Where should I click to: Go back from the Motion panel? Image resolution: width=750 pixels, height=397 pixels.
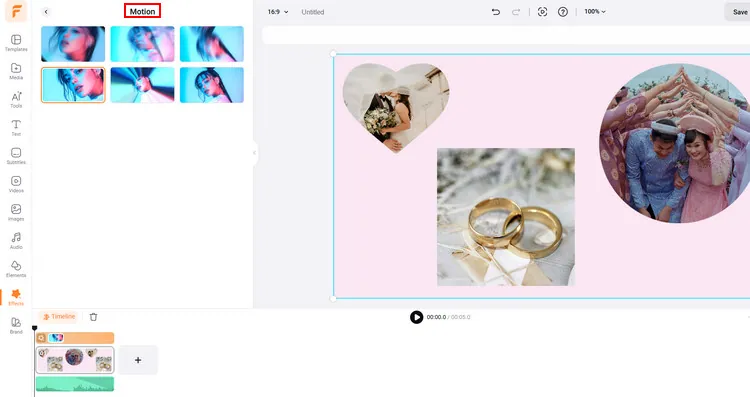click(x=46, y=11)
